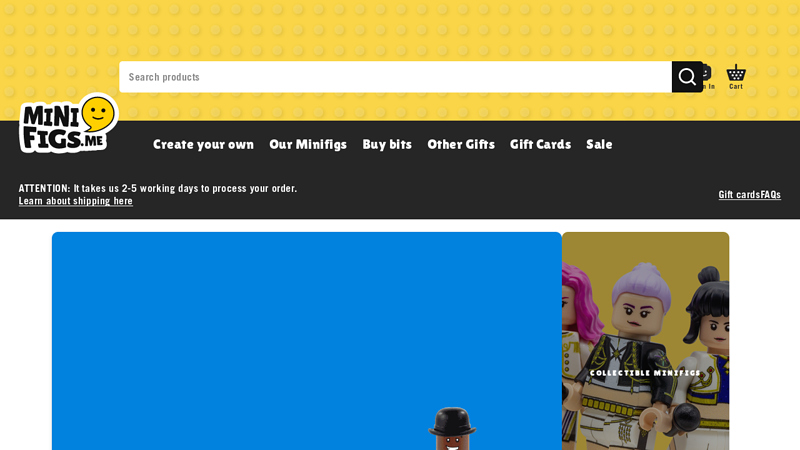The image size is (800, 450).
Task: Follow the Learn about shipping here link
Action: coord(76,201)
